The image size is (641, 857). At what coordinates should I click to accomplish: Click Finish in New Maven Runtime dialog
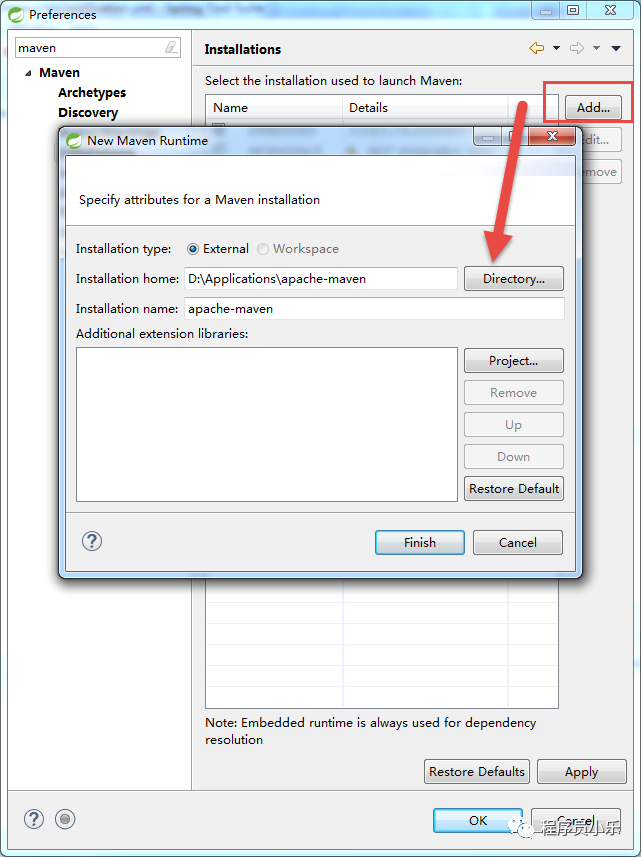click(420, 542)
